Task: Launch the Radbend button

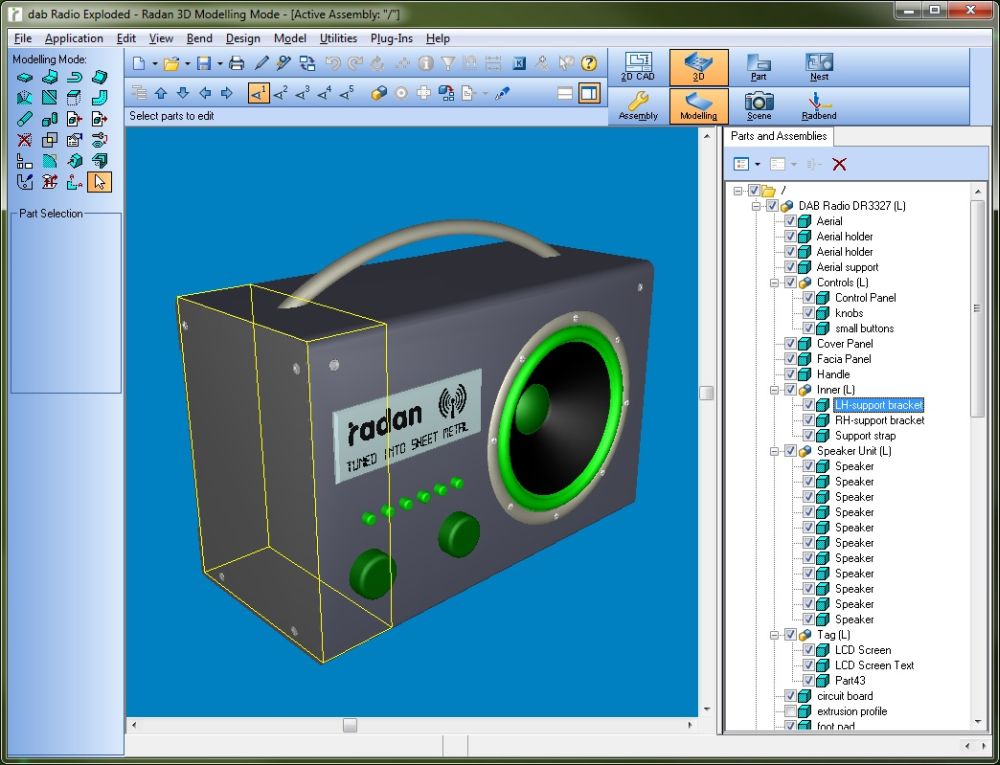Action: (819, 106)
